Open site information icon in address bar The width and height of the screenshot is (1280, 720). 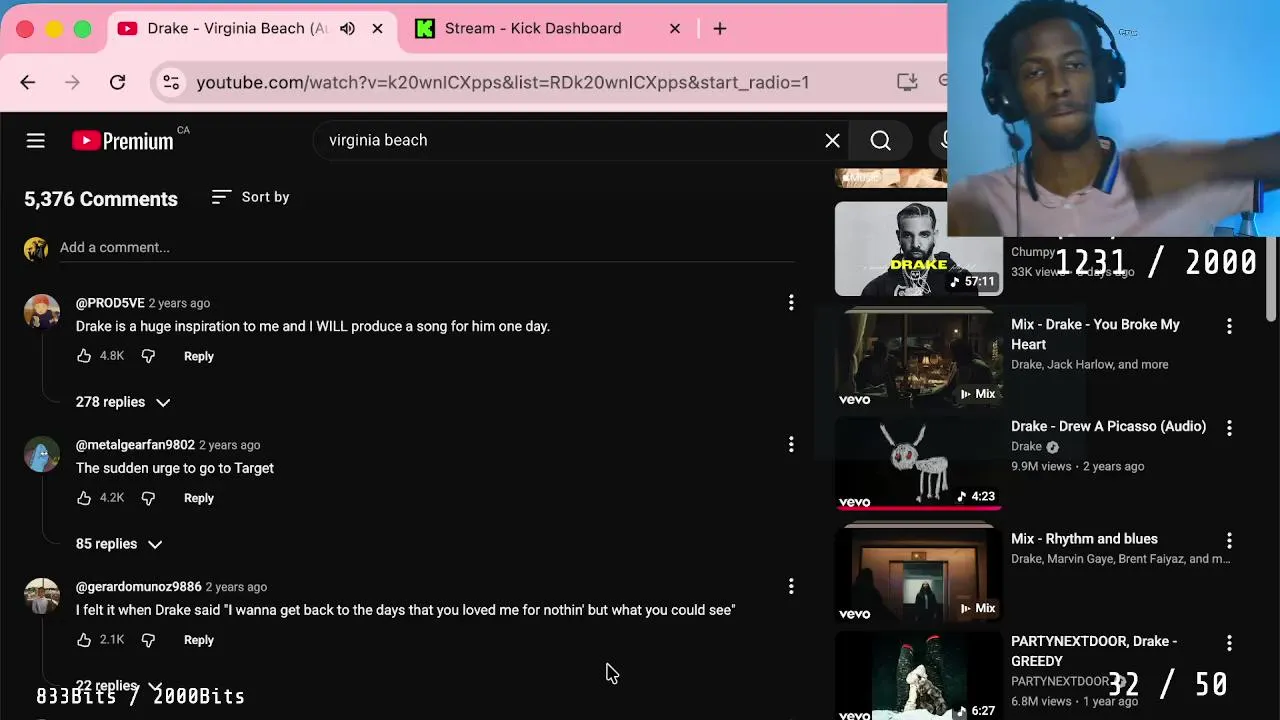(x=171, y=82)
